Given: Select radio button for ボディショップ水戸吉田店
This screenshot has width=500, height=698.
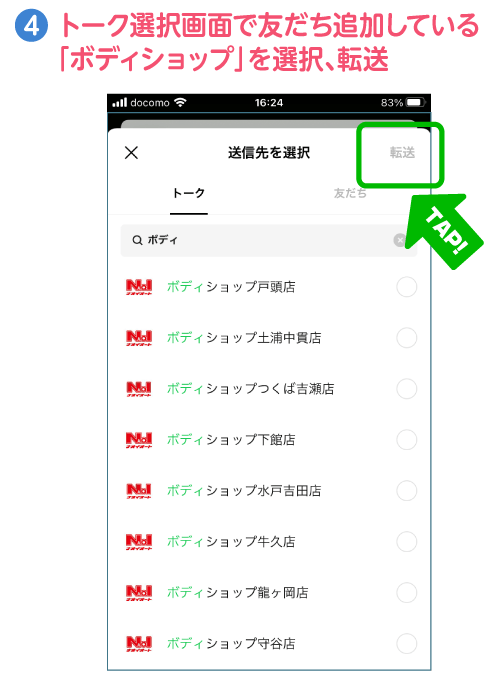Looking at the screenshot, I should pyautogui.click(x=407, y=491).
